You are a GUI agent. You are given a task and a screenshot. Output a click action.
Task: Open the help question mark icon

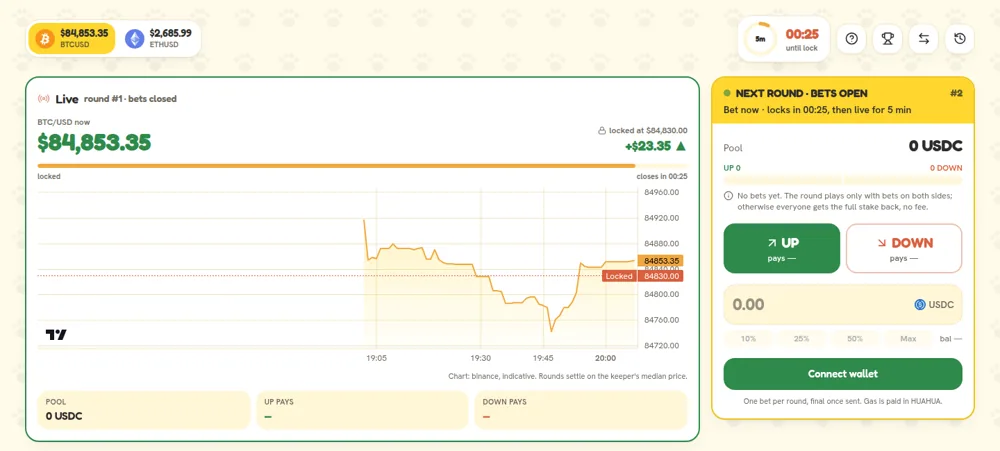point(851,39)
